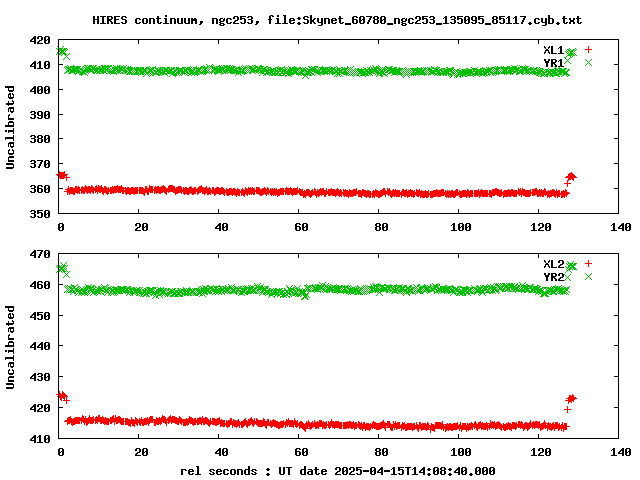Click the 430 y-axis tick label
The height and width of the screenshot is (480, 640).
[x=40, y=377]
